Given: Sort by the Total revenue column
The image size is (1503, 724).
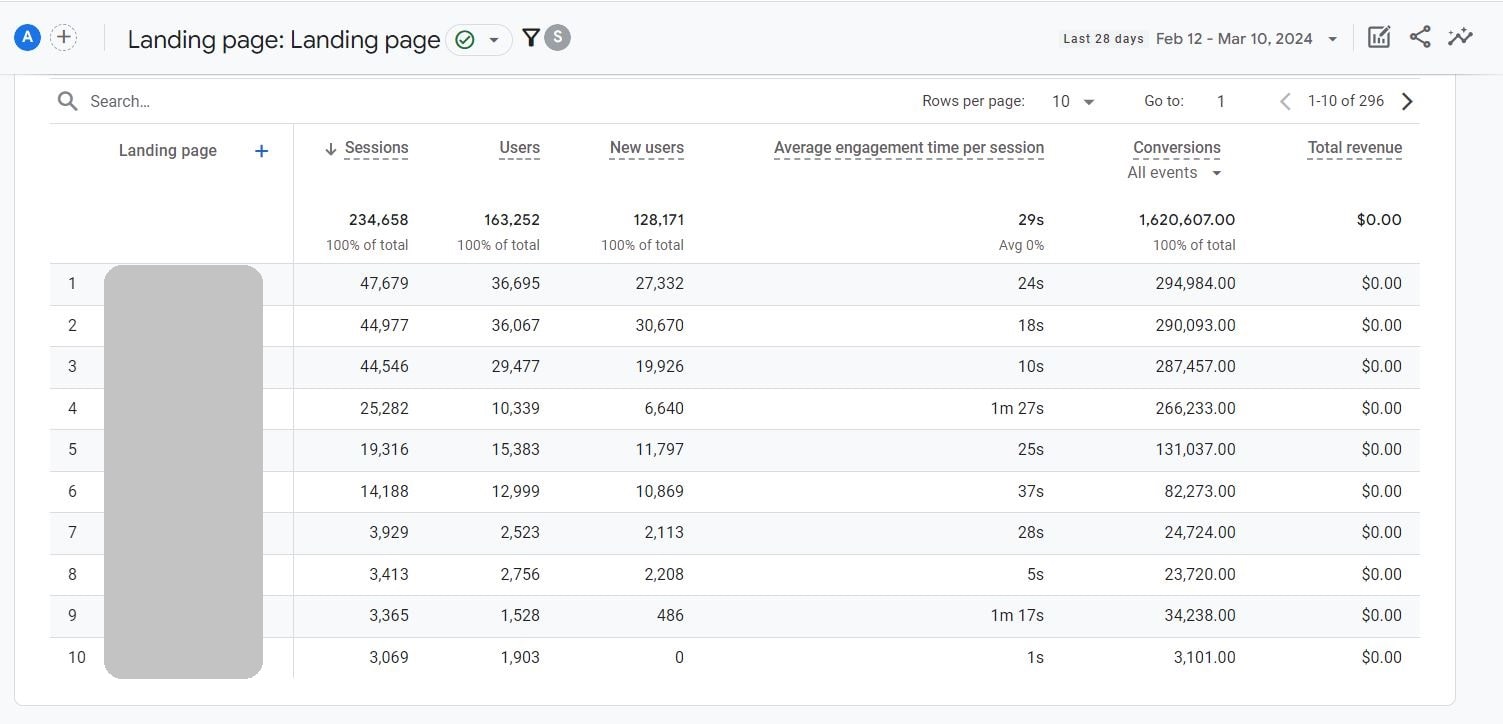Looking at the screenshot, I should [1354, 148].
